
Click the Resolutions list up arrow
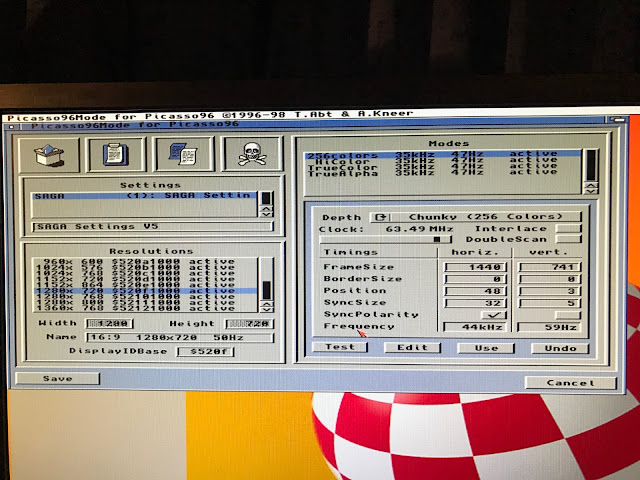[x=266, y=304]
